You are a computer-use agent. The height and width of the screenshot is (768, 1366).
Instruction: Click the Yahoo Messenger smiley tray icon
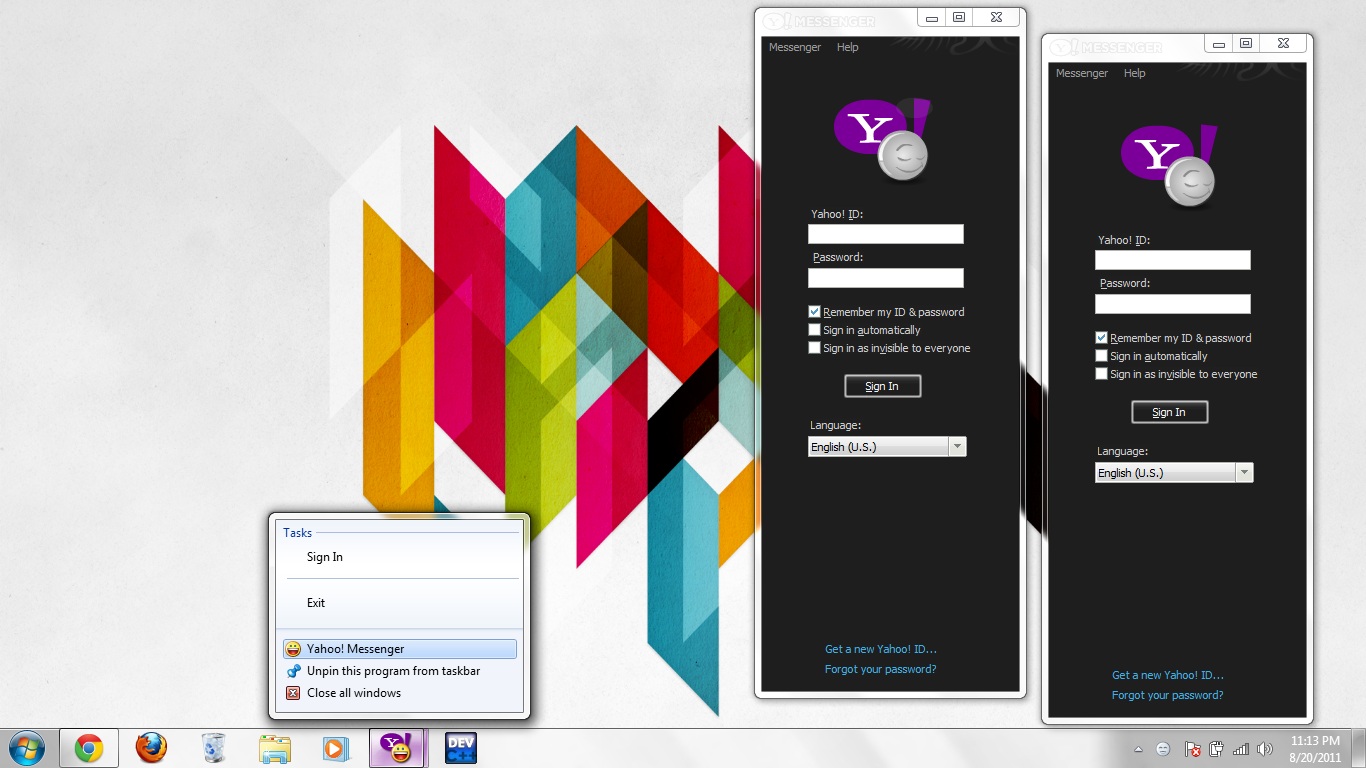click(1163, 749)
